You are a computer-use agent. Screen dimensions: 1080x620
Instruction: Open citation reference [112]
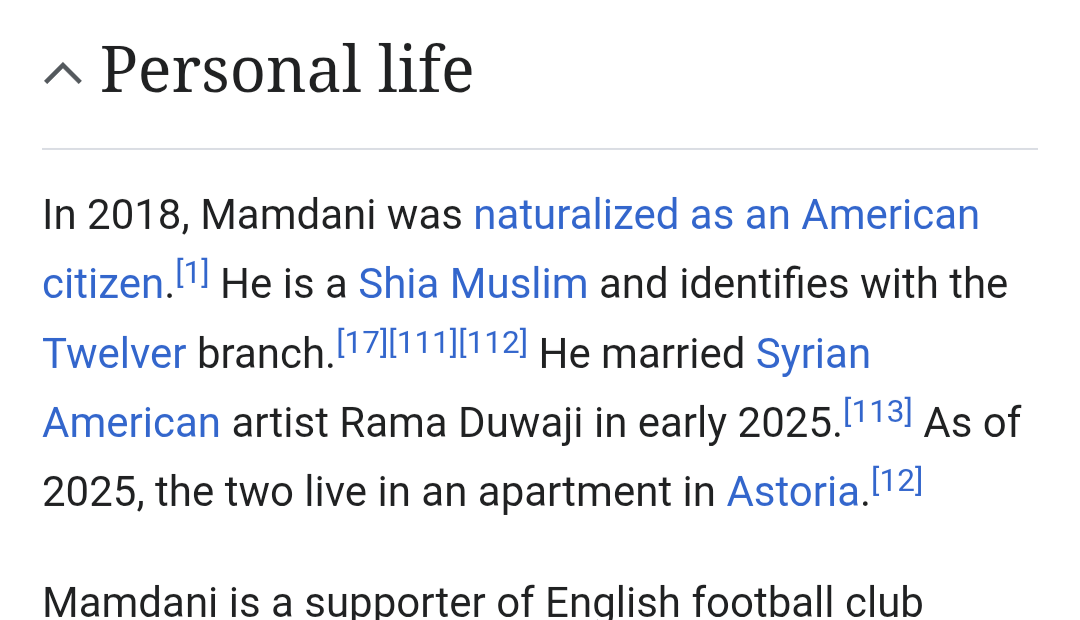pos(493,342)
